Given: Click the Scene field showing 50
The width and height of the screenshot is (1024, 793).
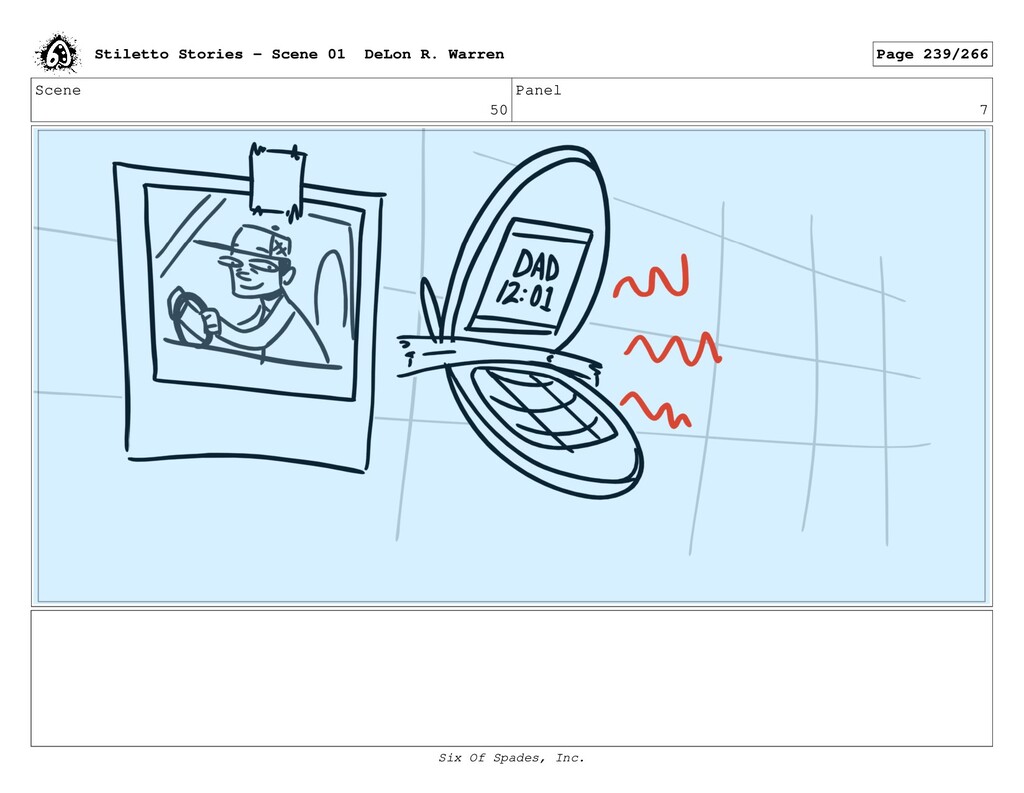Looking at the screenshot, I should (x=271, y=100).
